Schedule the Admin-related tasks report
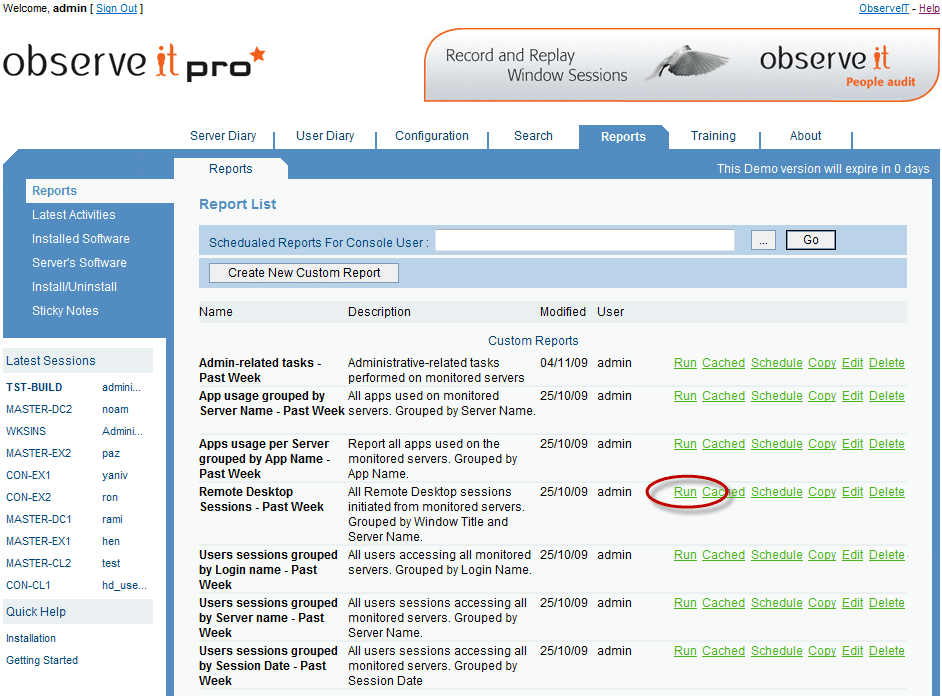 click(x=777, y=363)
